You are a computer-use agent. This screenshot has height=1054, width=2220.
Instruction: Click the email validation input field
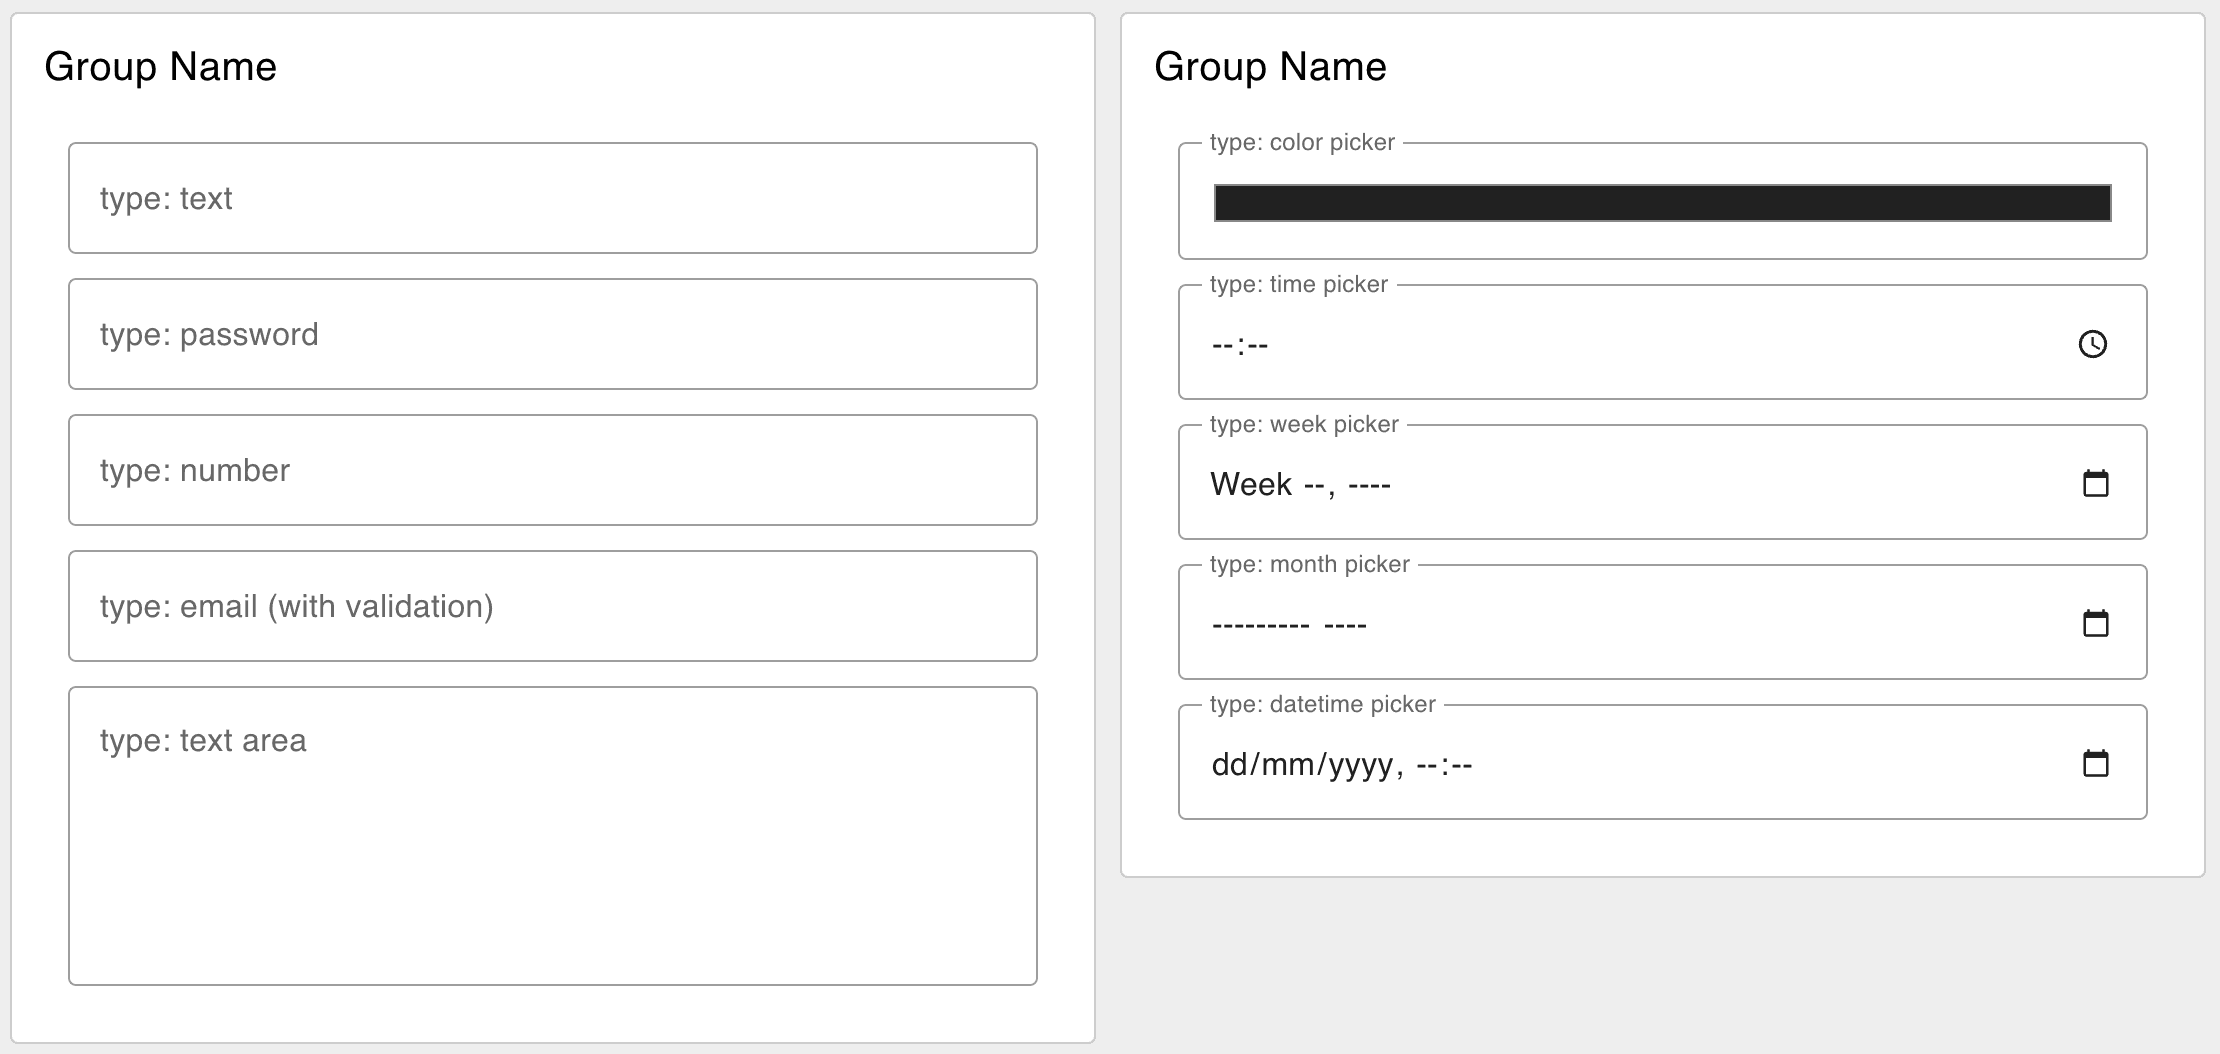pyautogui.click(x=551, y=606)
